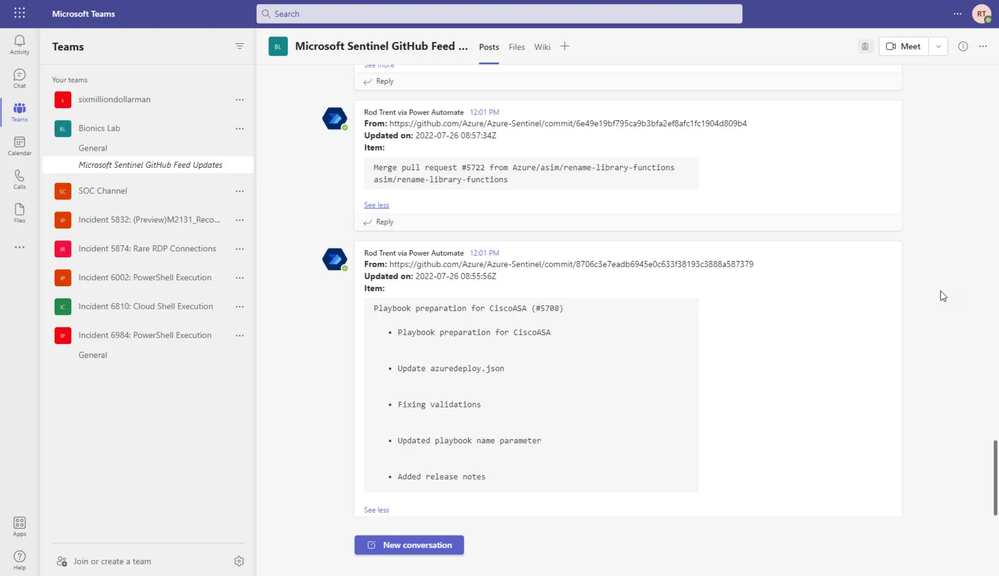Switch to the Files tab
Screen dimensions: 999x576
coord(517,47)
